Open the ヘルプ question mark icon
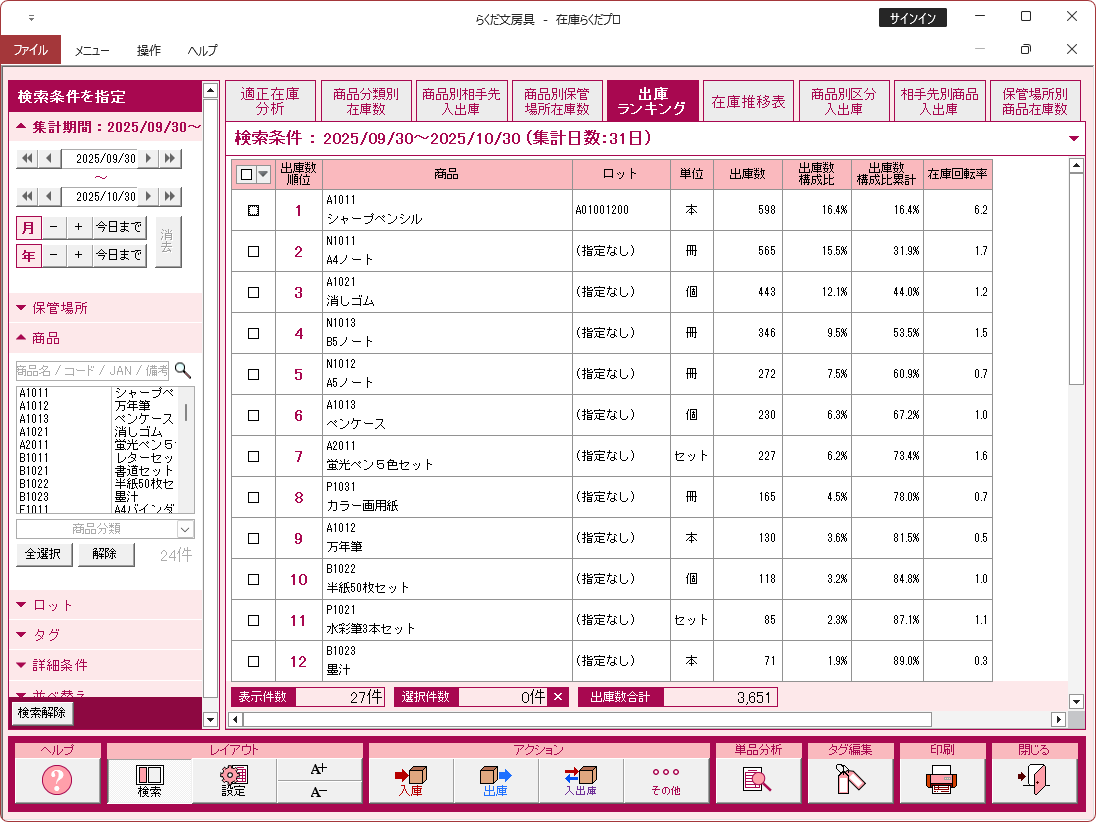Viewport: 1096px width, 822px height. pos(57,780)
